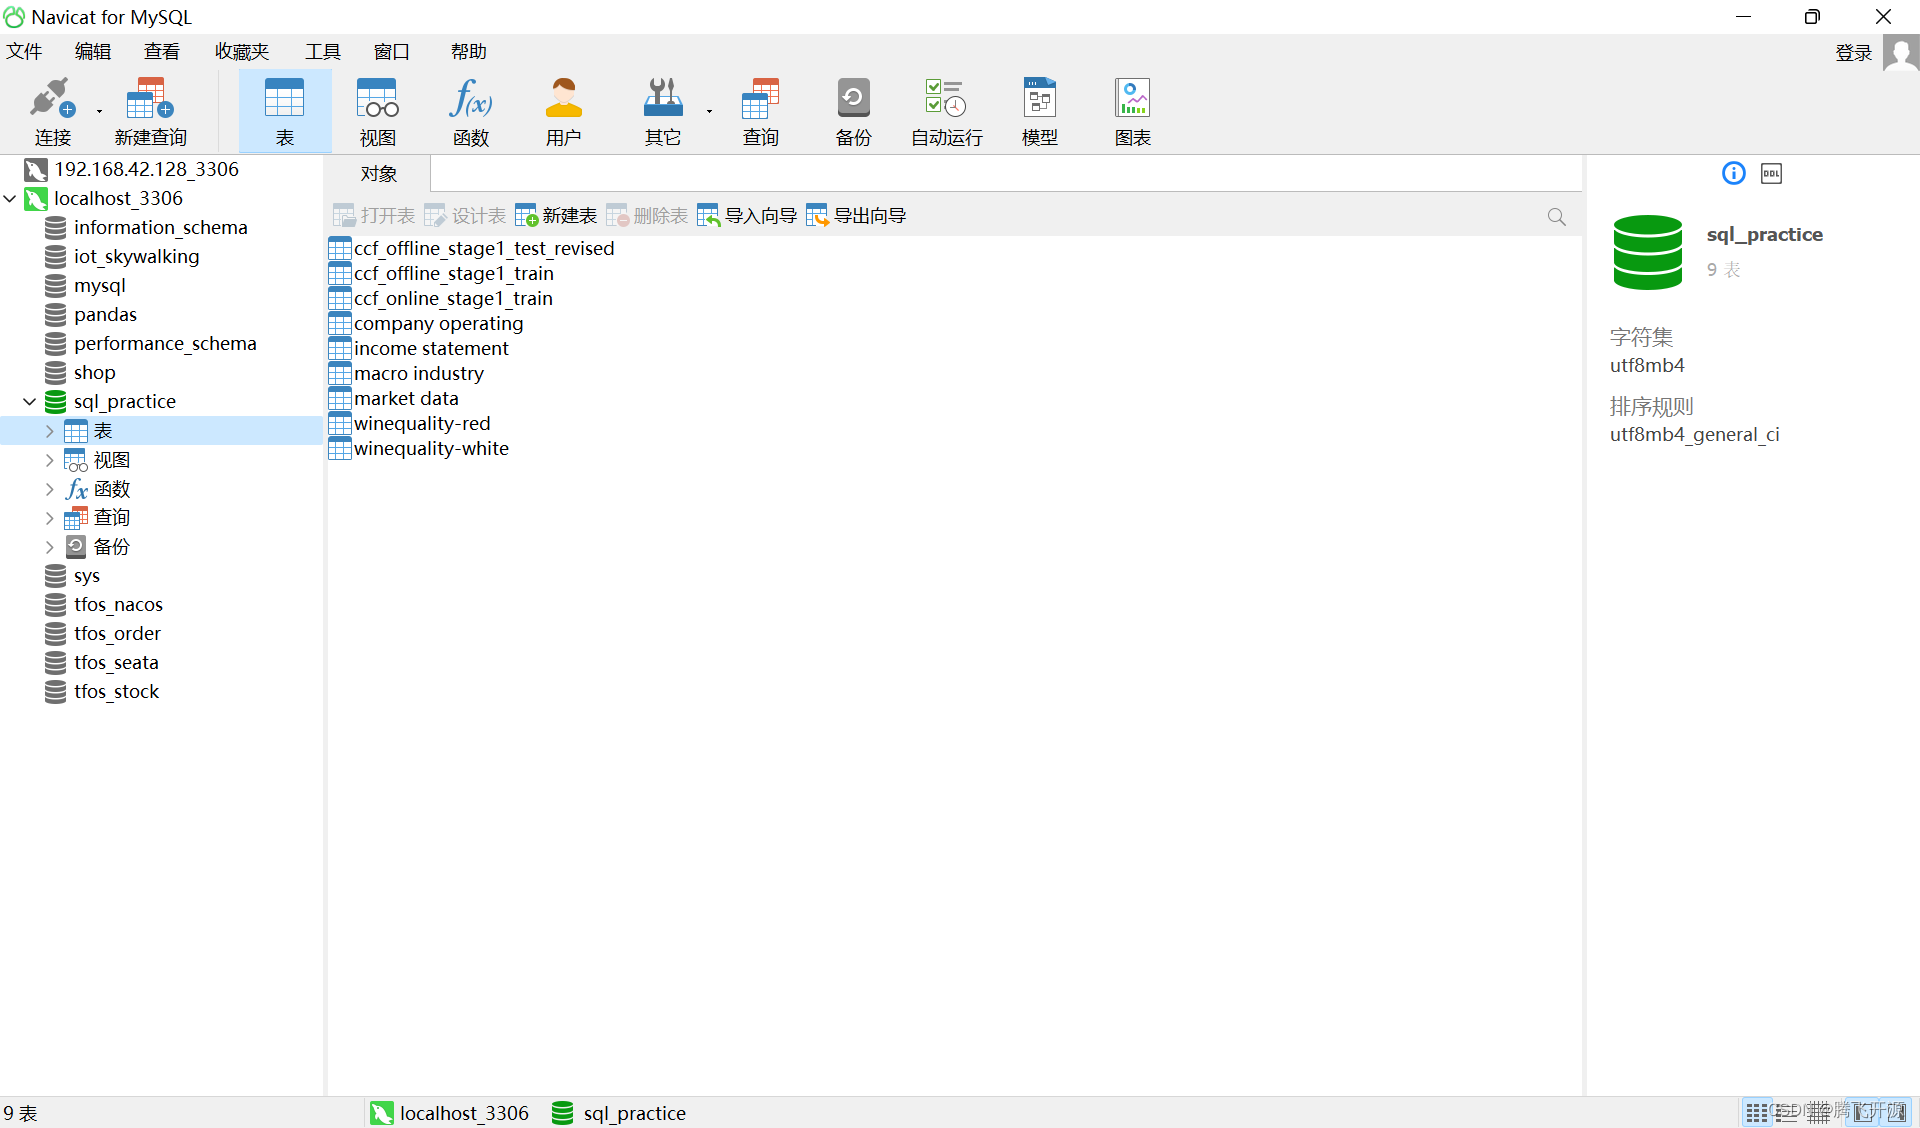
Task: Open the 收藏夹 menu
Action: (x=242, y=52)
